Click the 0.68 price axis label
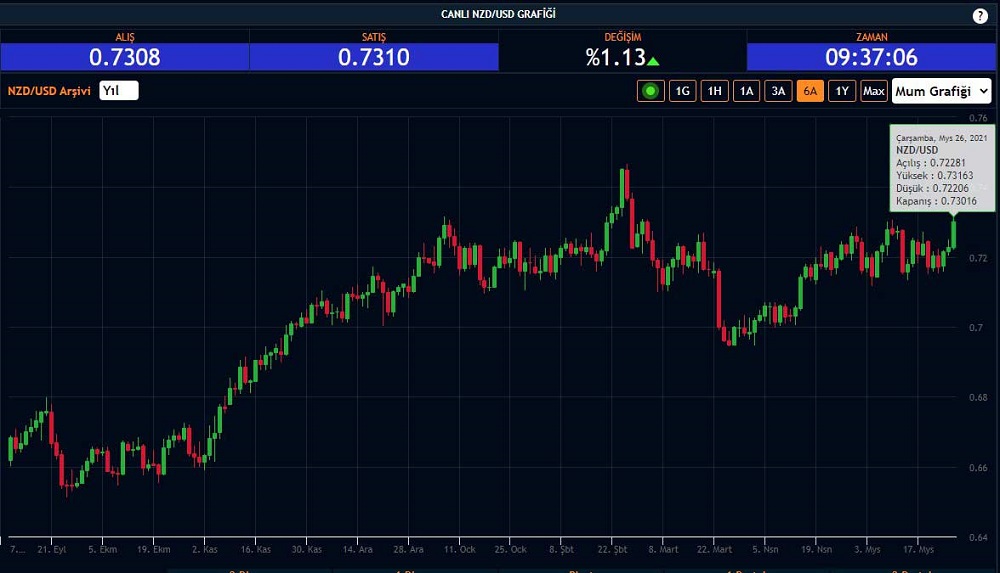This screenshot has width=1000, height=573. pos(978,398)
